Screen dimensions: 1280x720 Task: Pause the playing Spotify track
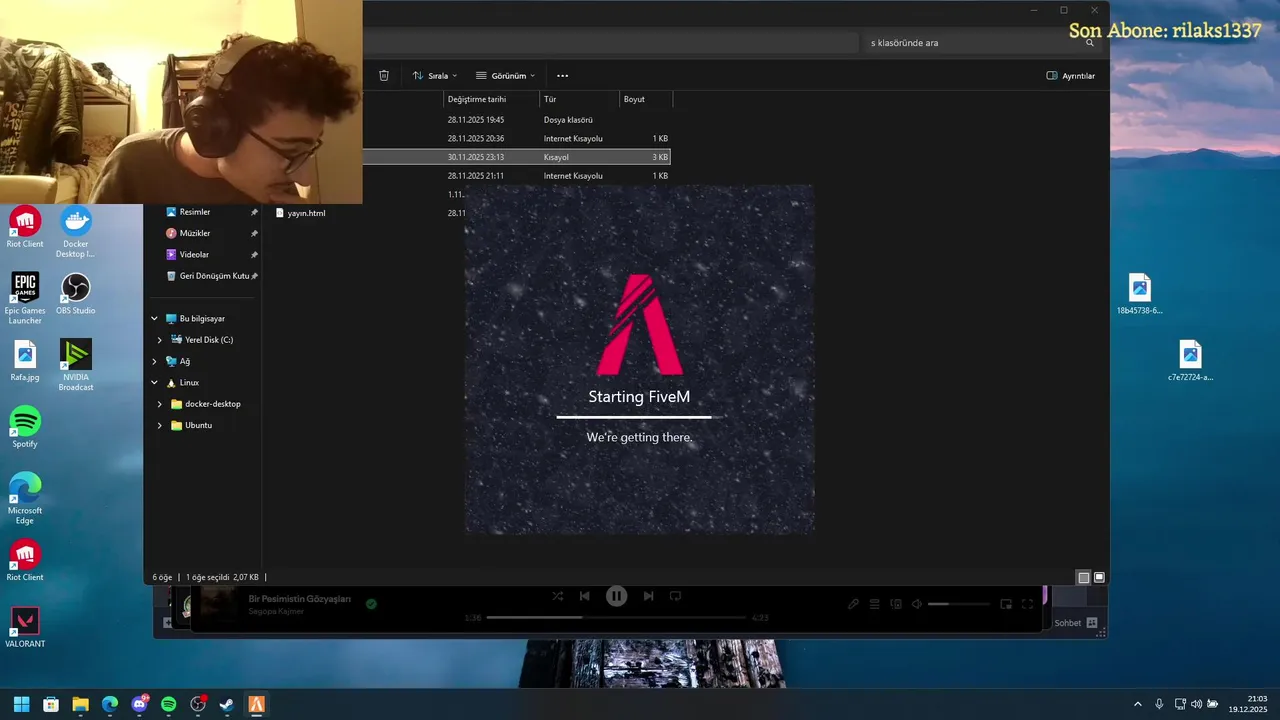click(617, 596)
